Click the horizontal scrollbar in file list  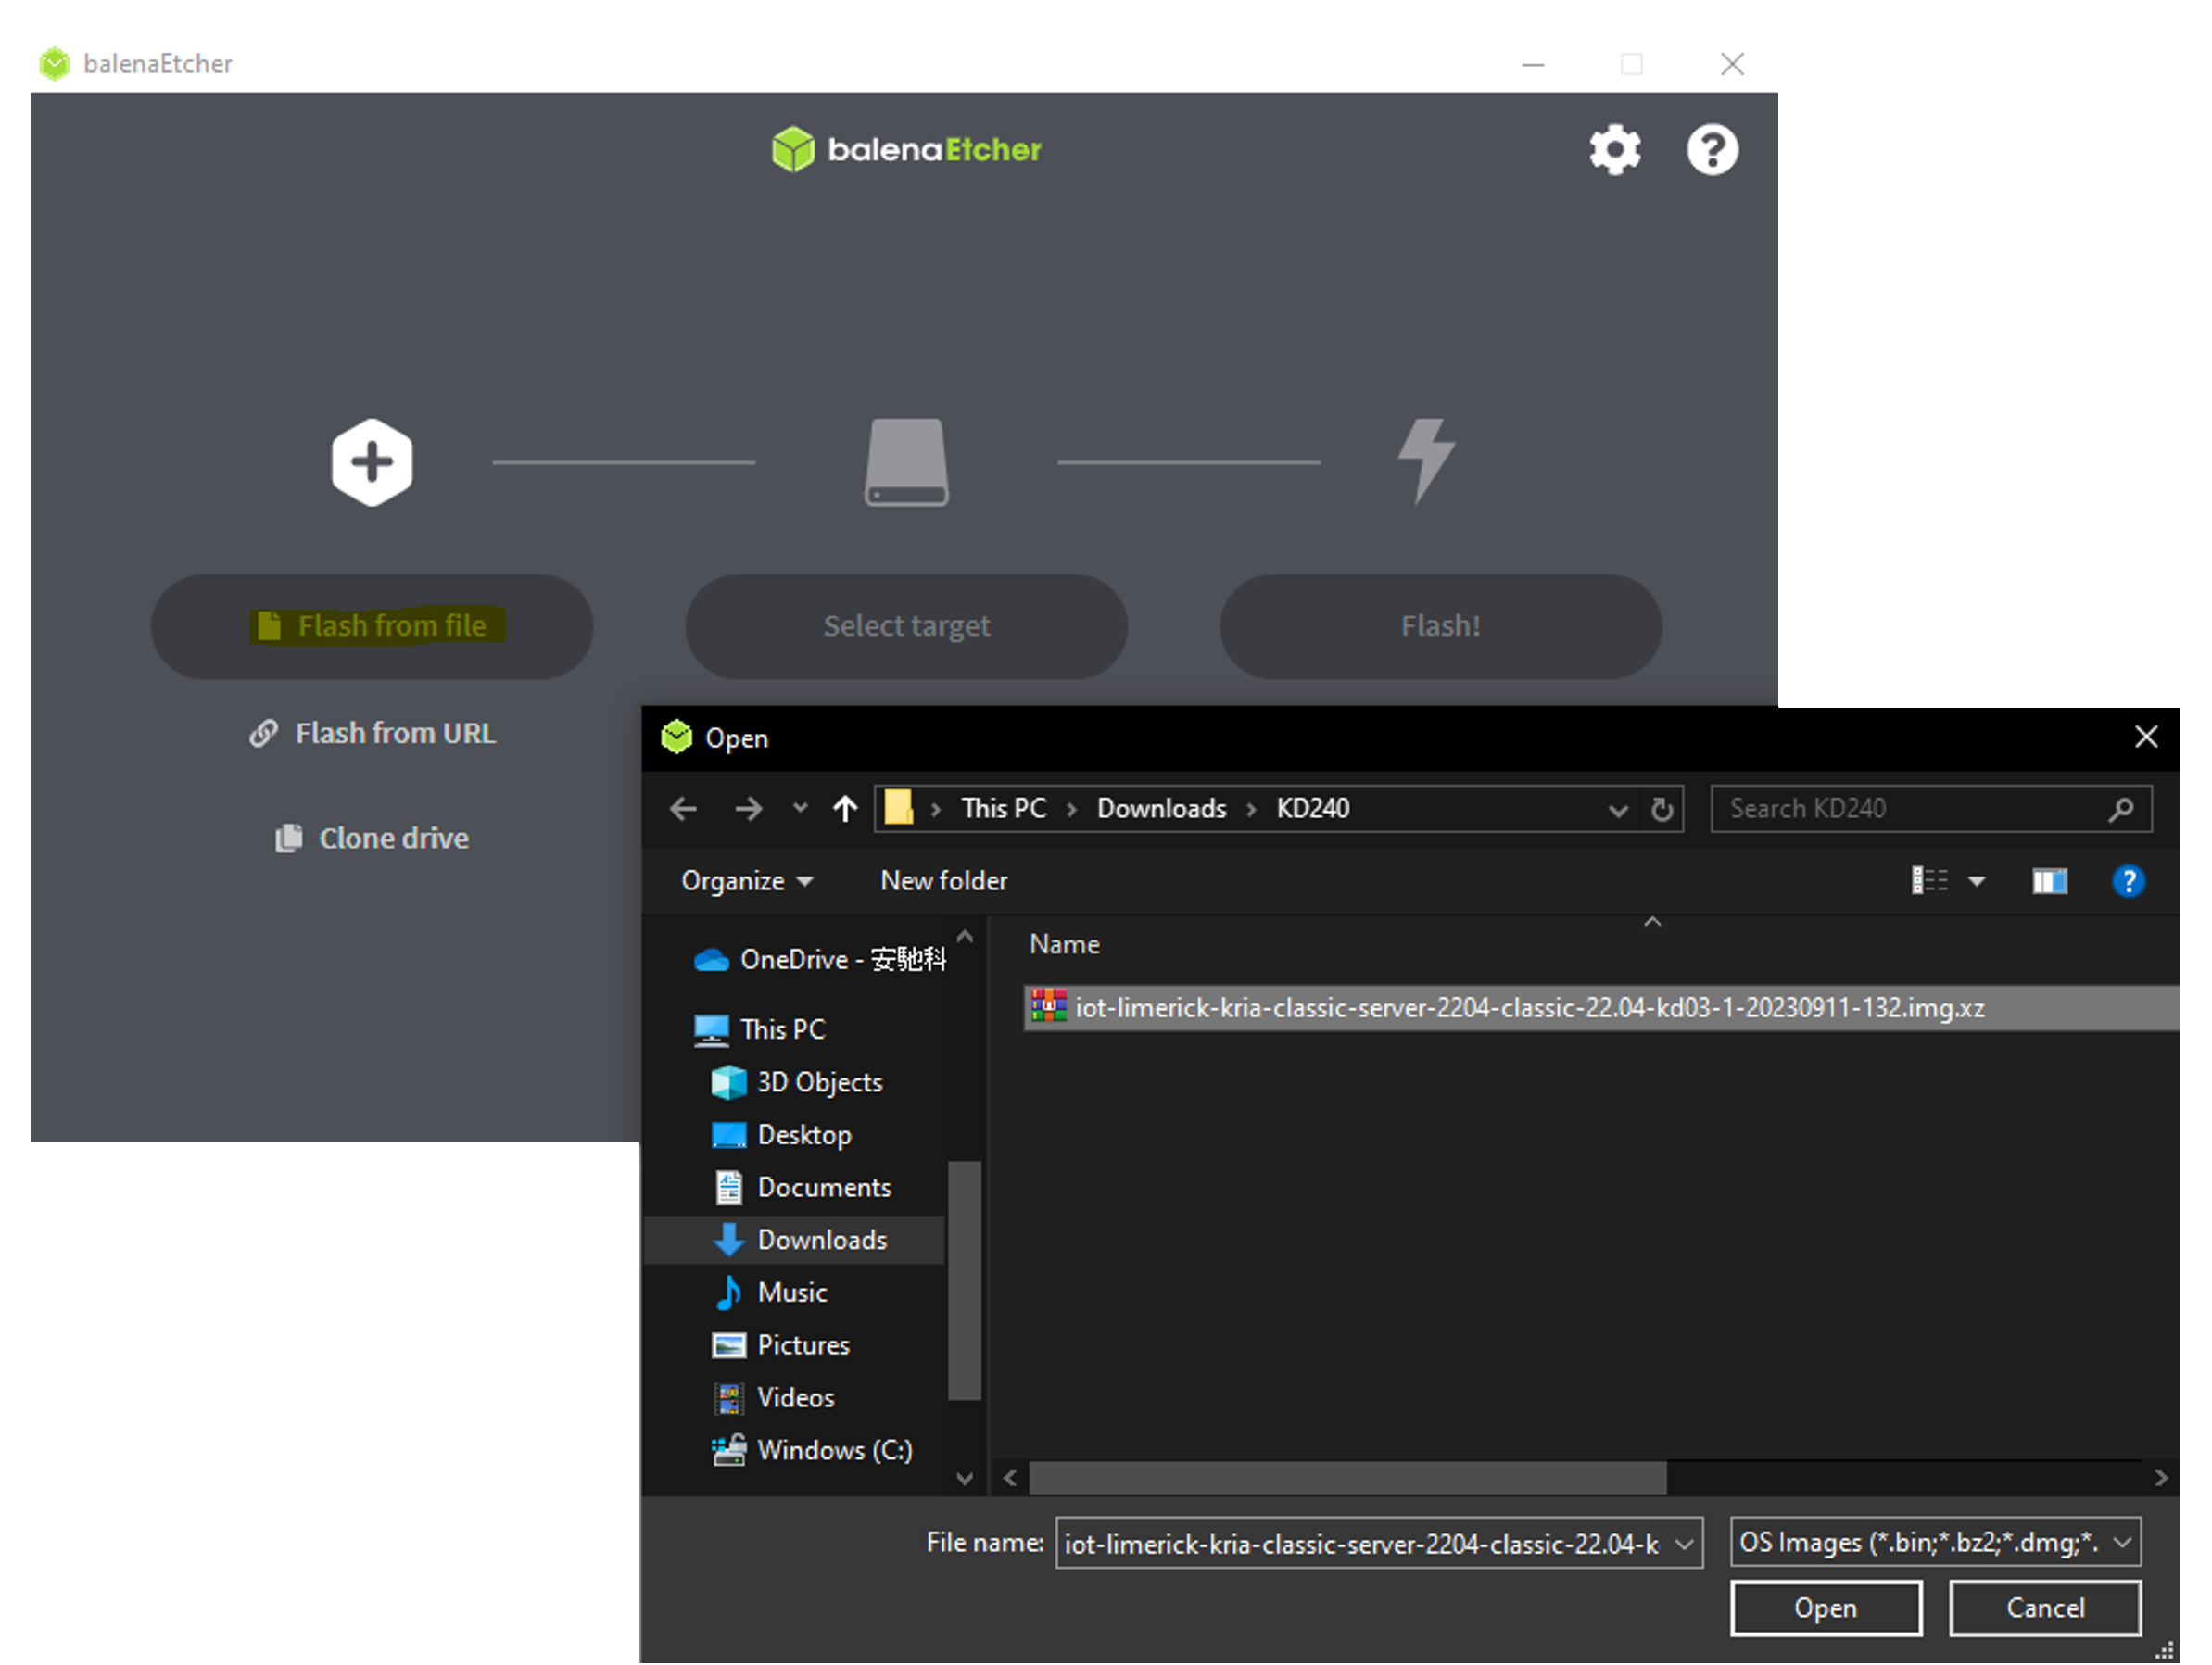(x=1346, y=1477)
